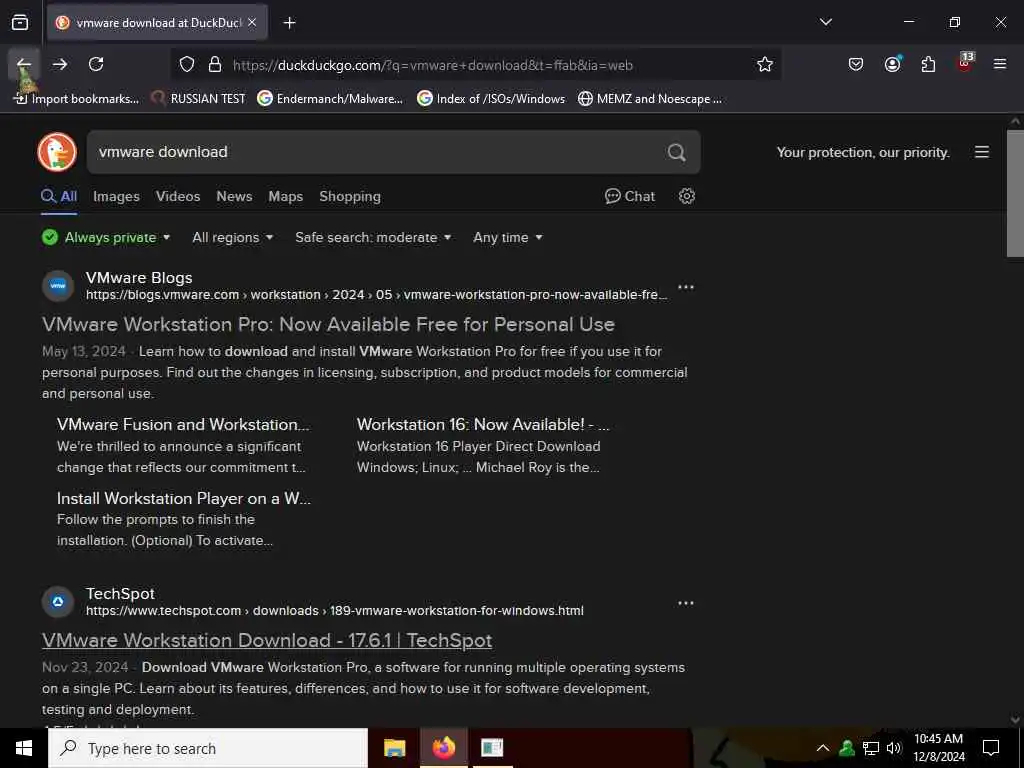1024x768 pixels.
Task: Expand Safe search: moderate dropdown
Action: [x=373, y=237]
